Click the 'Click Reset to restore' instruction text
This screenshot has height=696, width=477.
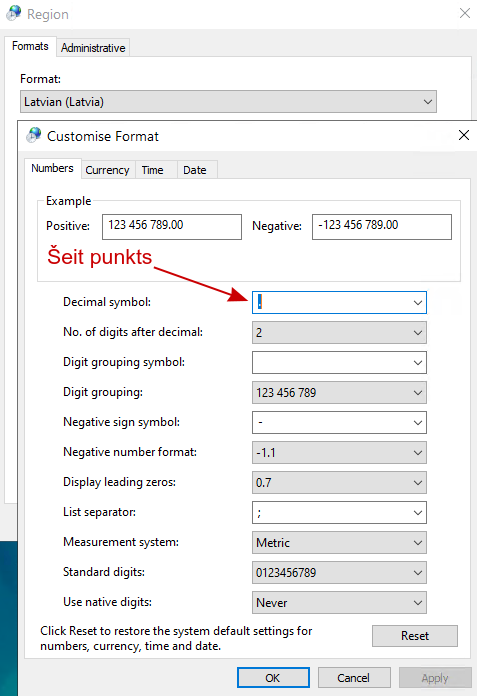tap(176, 638)
